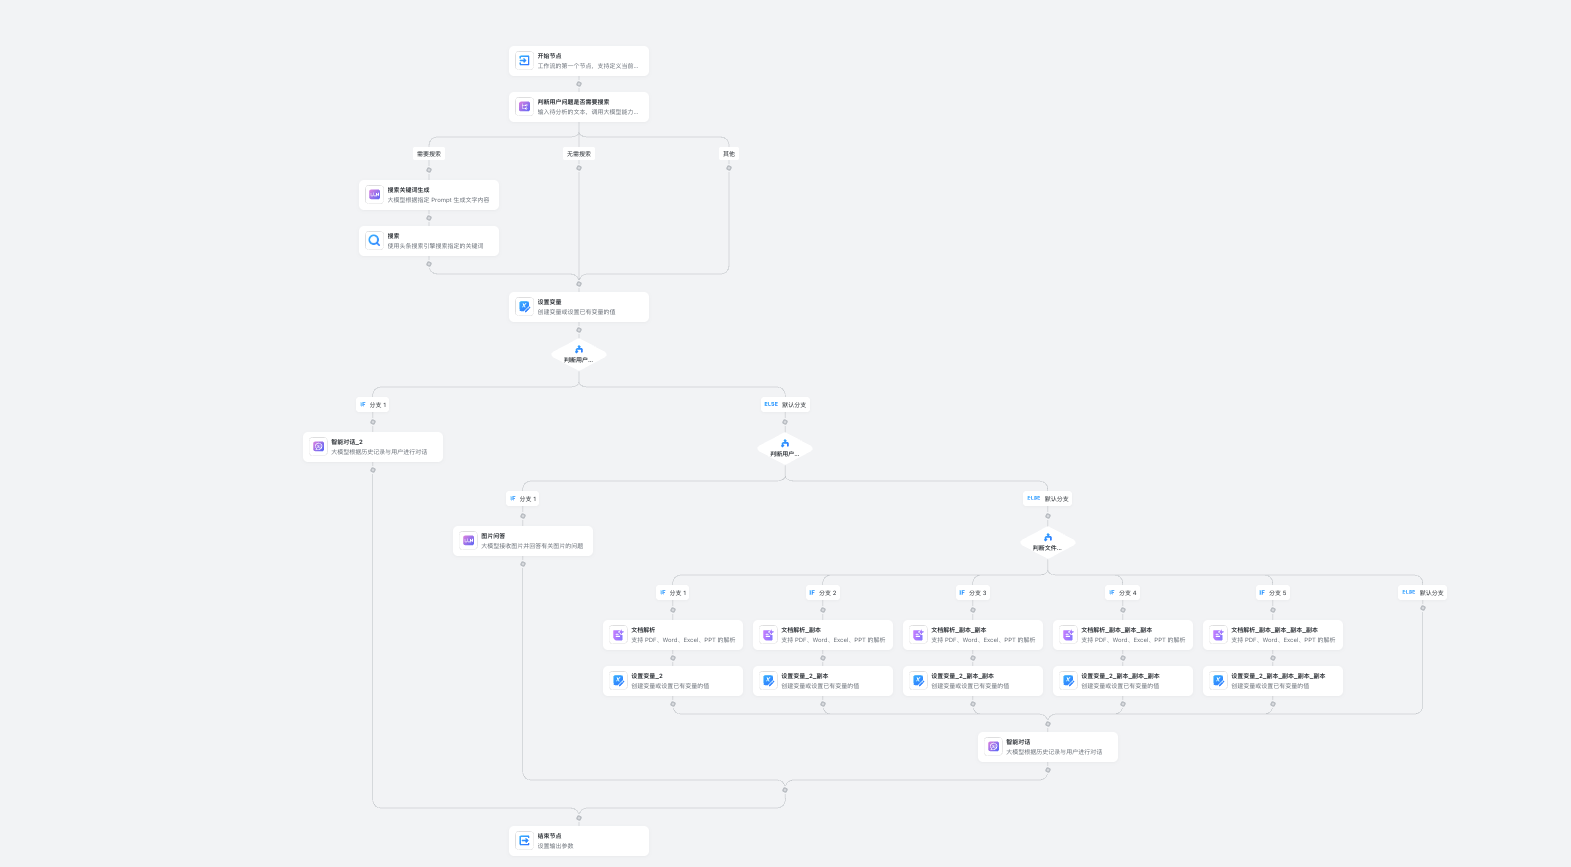The height and width of the screenshot is (867, 1571).
Task: Open the 设置变量_2 node card
Action: [673, 681]
